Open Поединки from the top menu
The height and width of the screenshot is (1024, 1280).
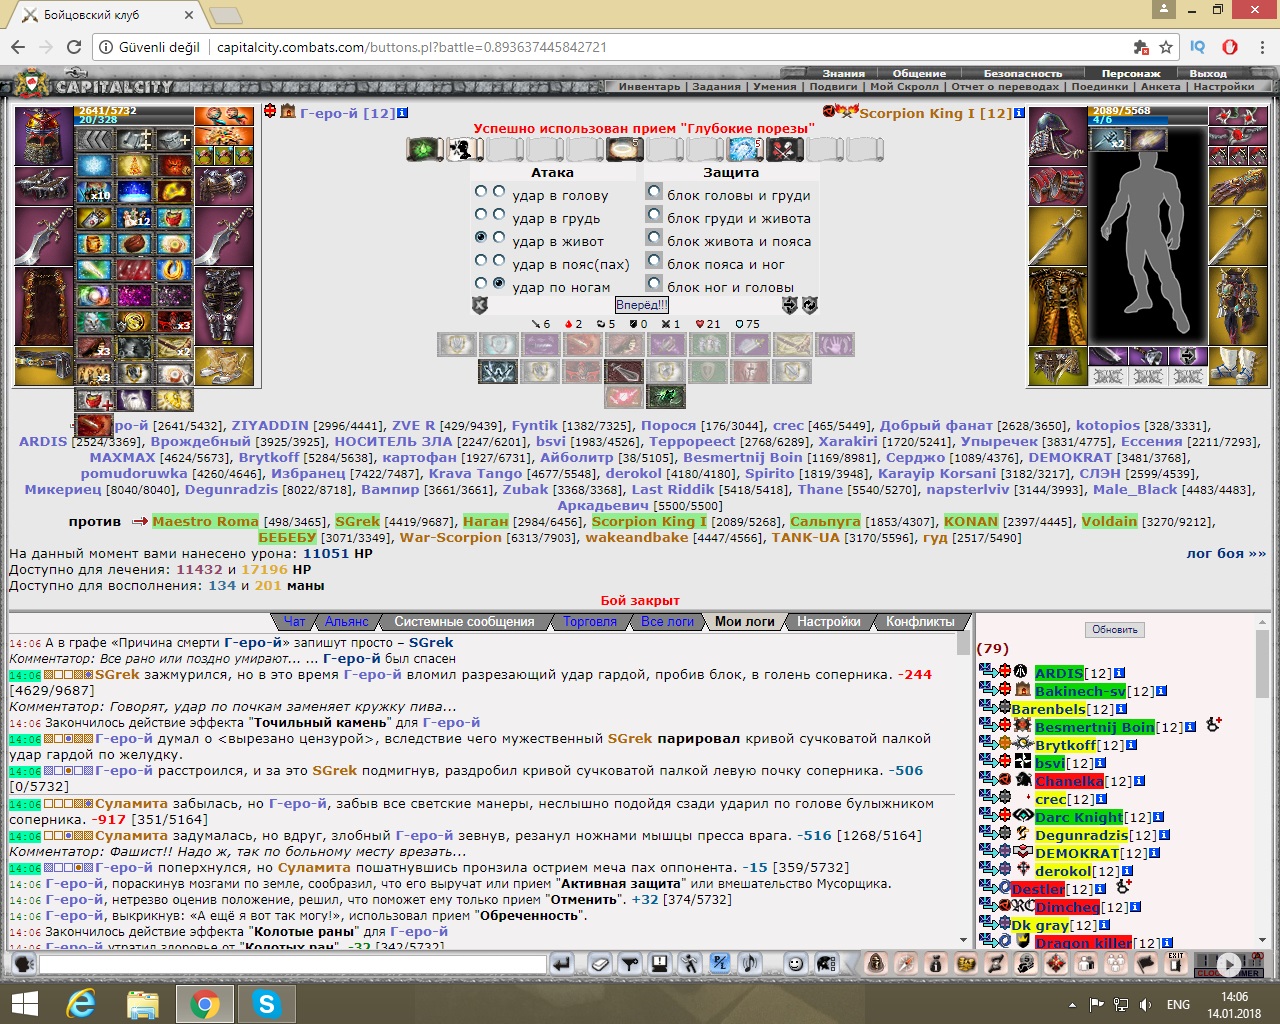click(x=1100, y=87)
